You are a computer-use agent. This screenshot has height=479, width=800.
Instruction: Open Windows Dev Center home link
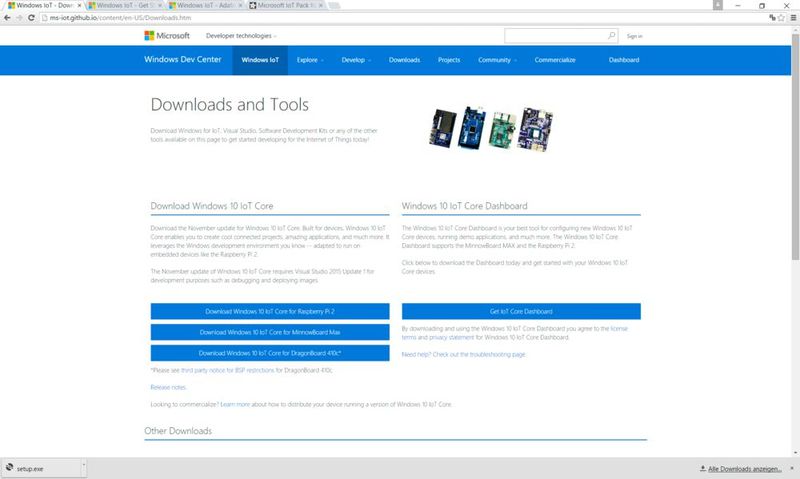[x=183, y=59]
